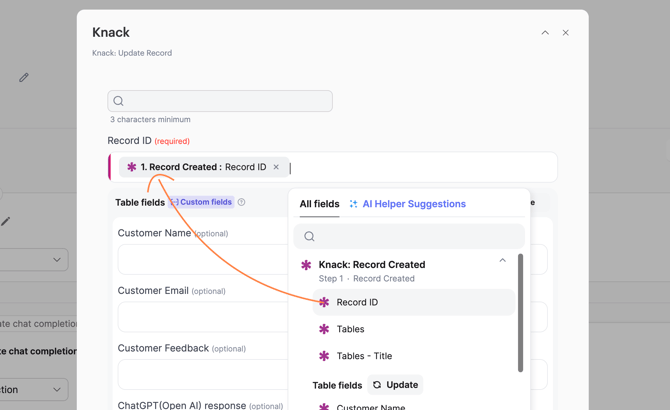Switch to the All fields tab
The image size is (670, 410).
click(319, 204)
